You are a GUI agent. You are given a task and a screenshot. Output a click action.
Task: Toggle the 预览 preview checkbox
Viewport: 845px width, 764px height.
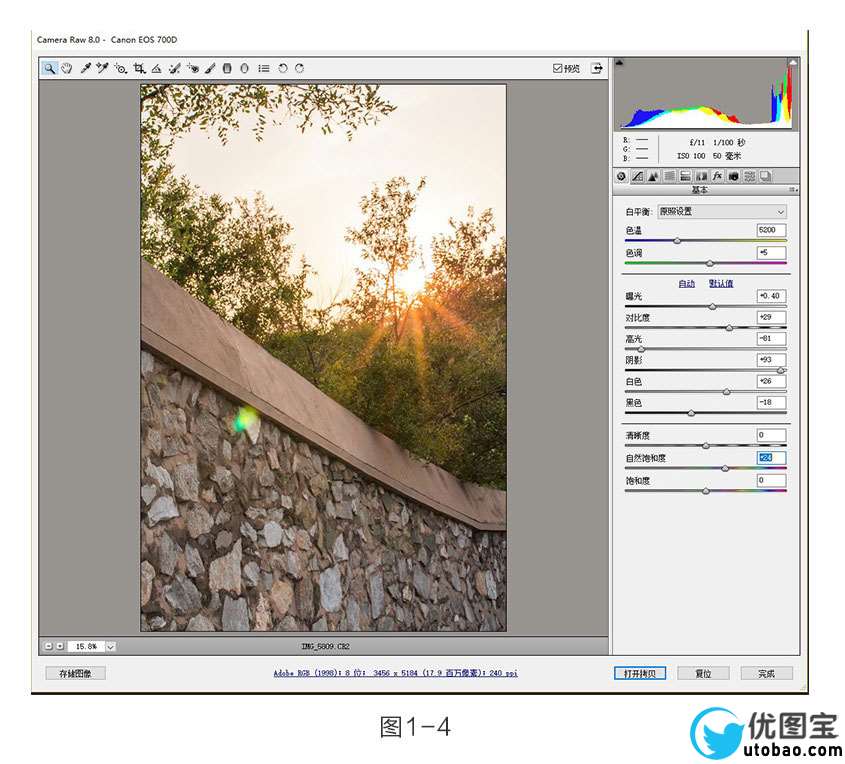click(x=558, y=69)
